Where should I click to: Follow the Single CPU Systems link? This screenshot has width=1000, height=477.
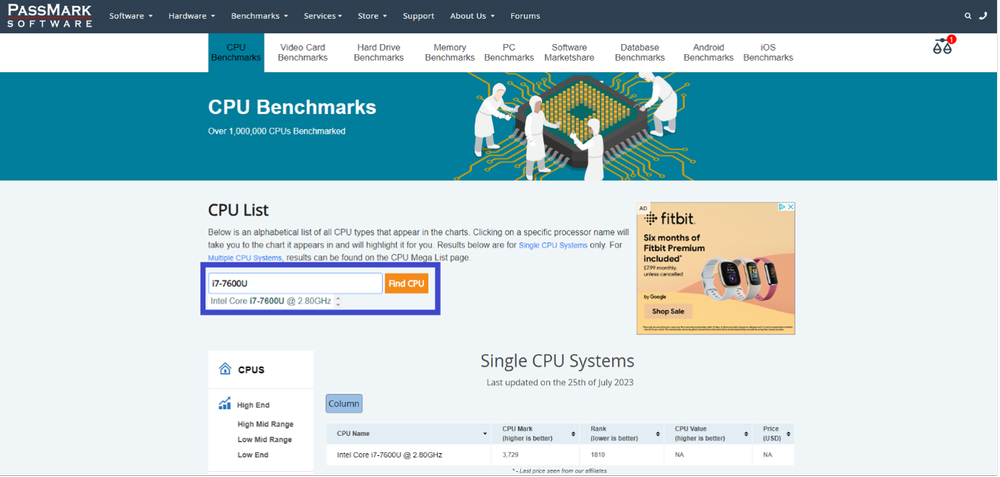pos(553,245)
